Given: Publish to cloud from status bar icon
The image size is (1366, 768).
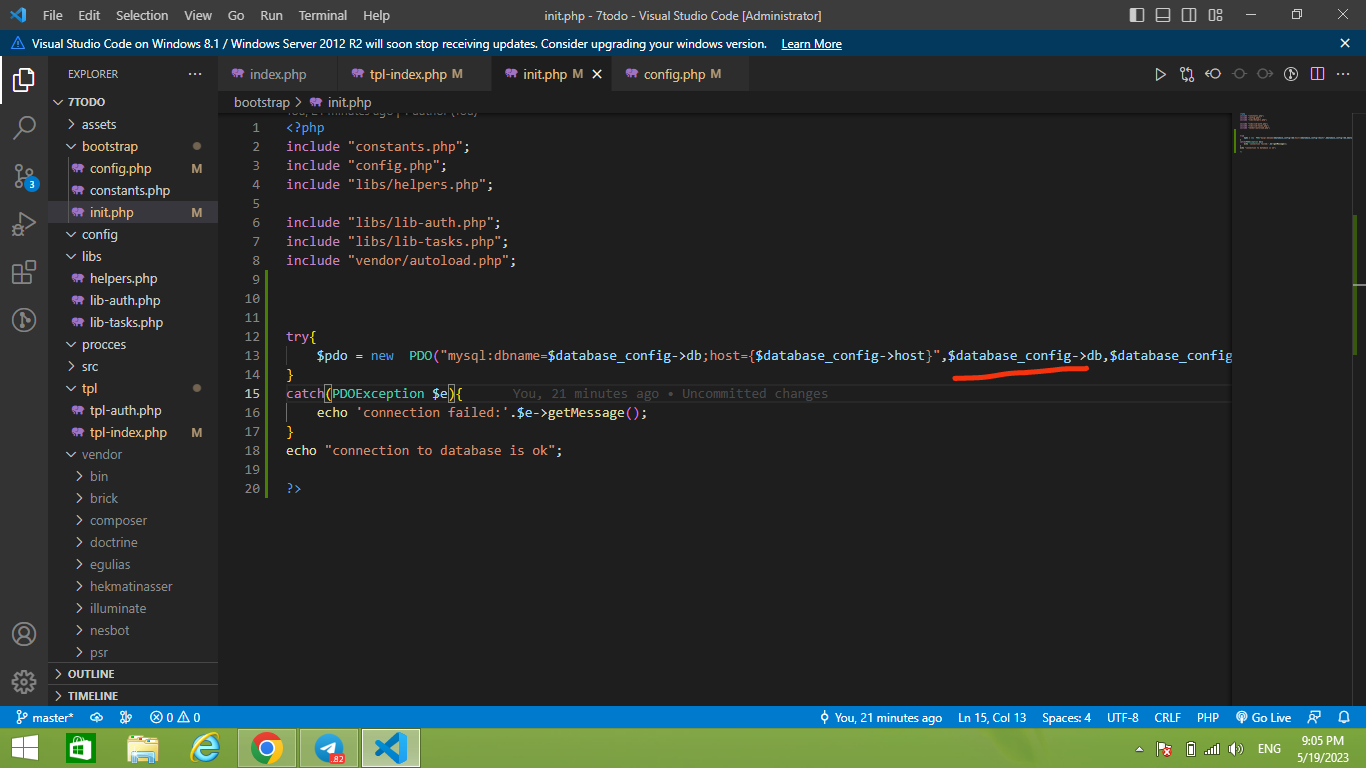Looking at the screenshot, I should point(97,717).
